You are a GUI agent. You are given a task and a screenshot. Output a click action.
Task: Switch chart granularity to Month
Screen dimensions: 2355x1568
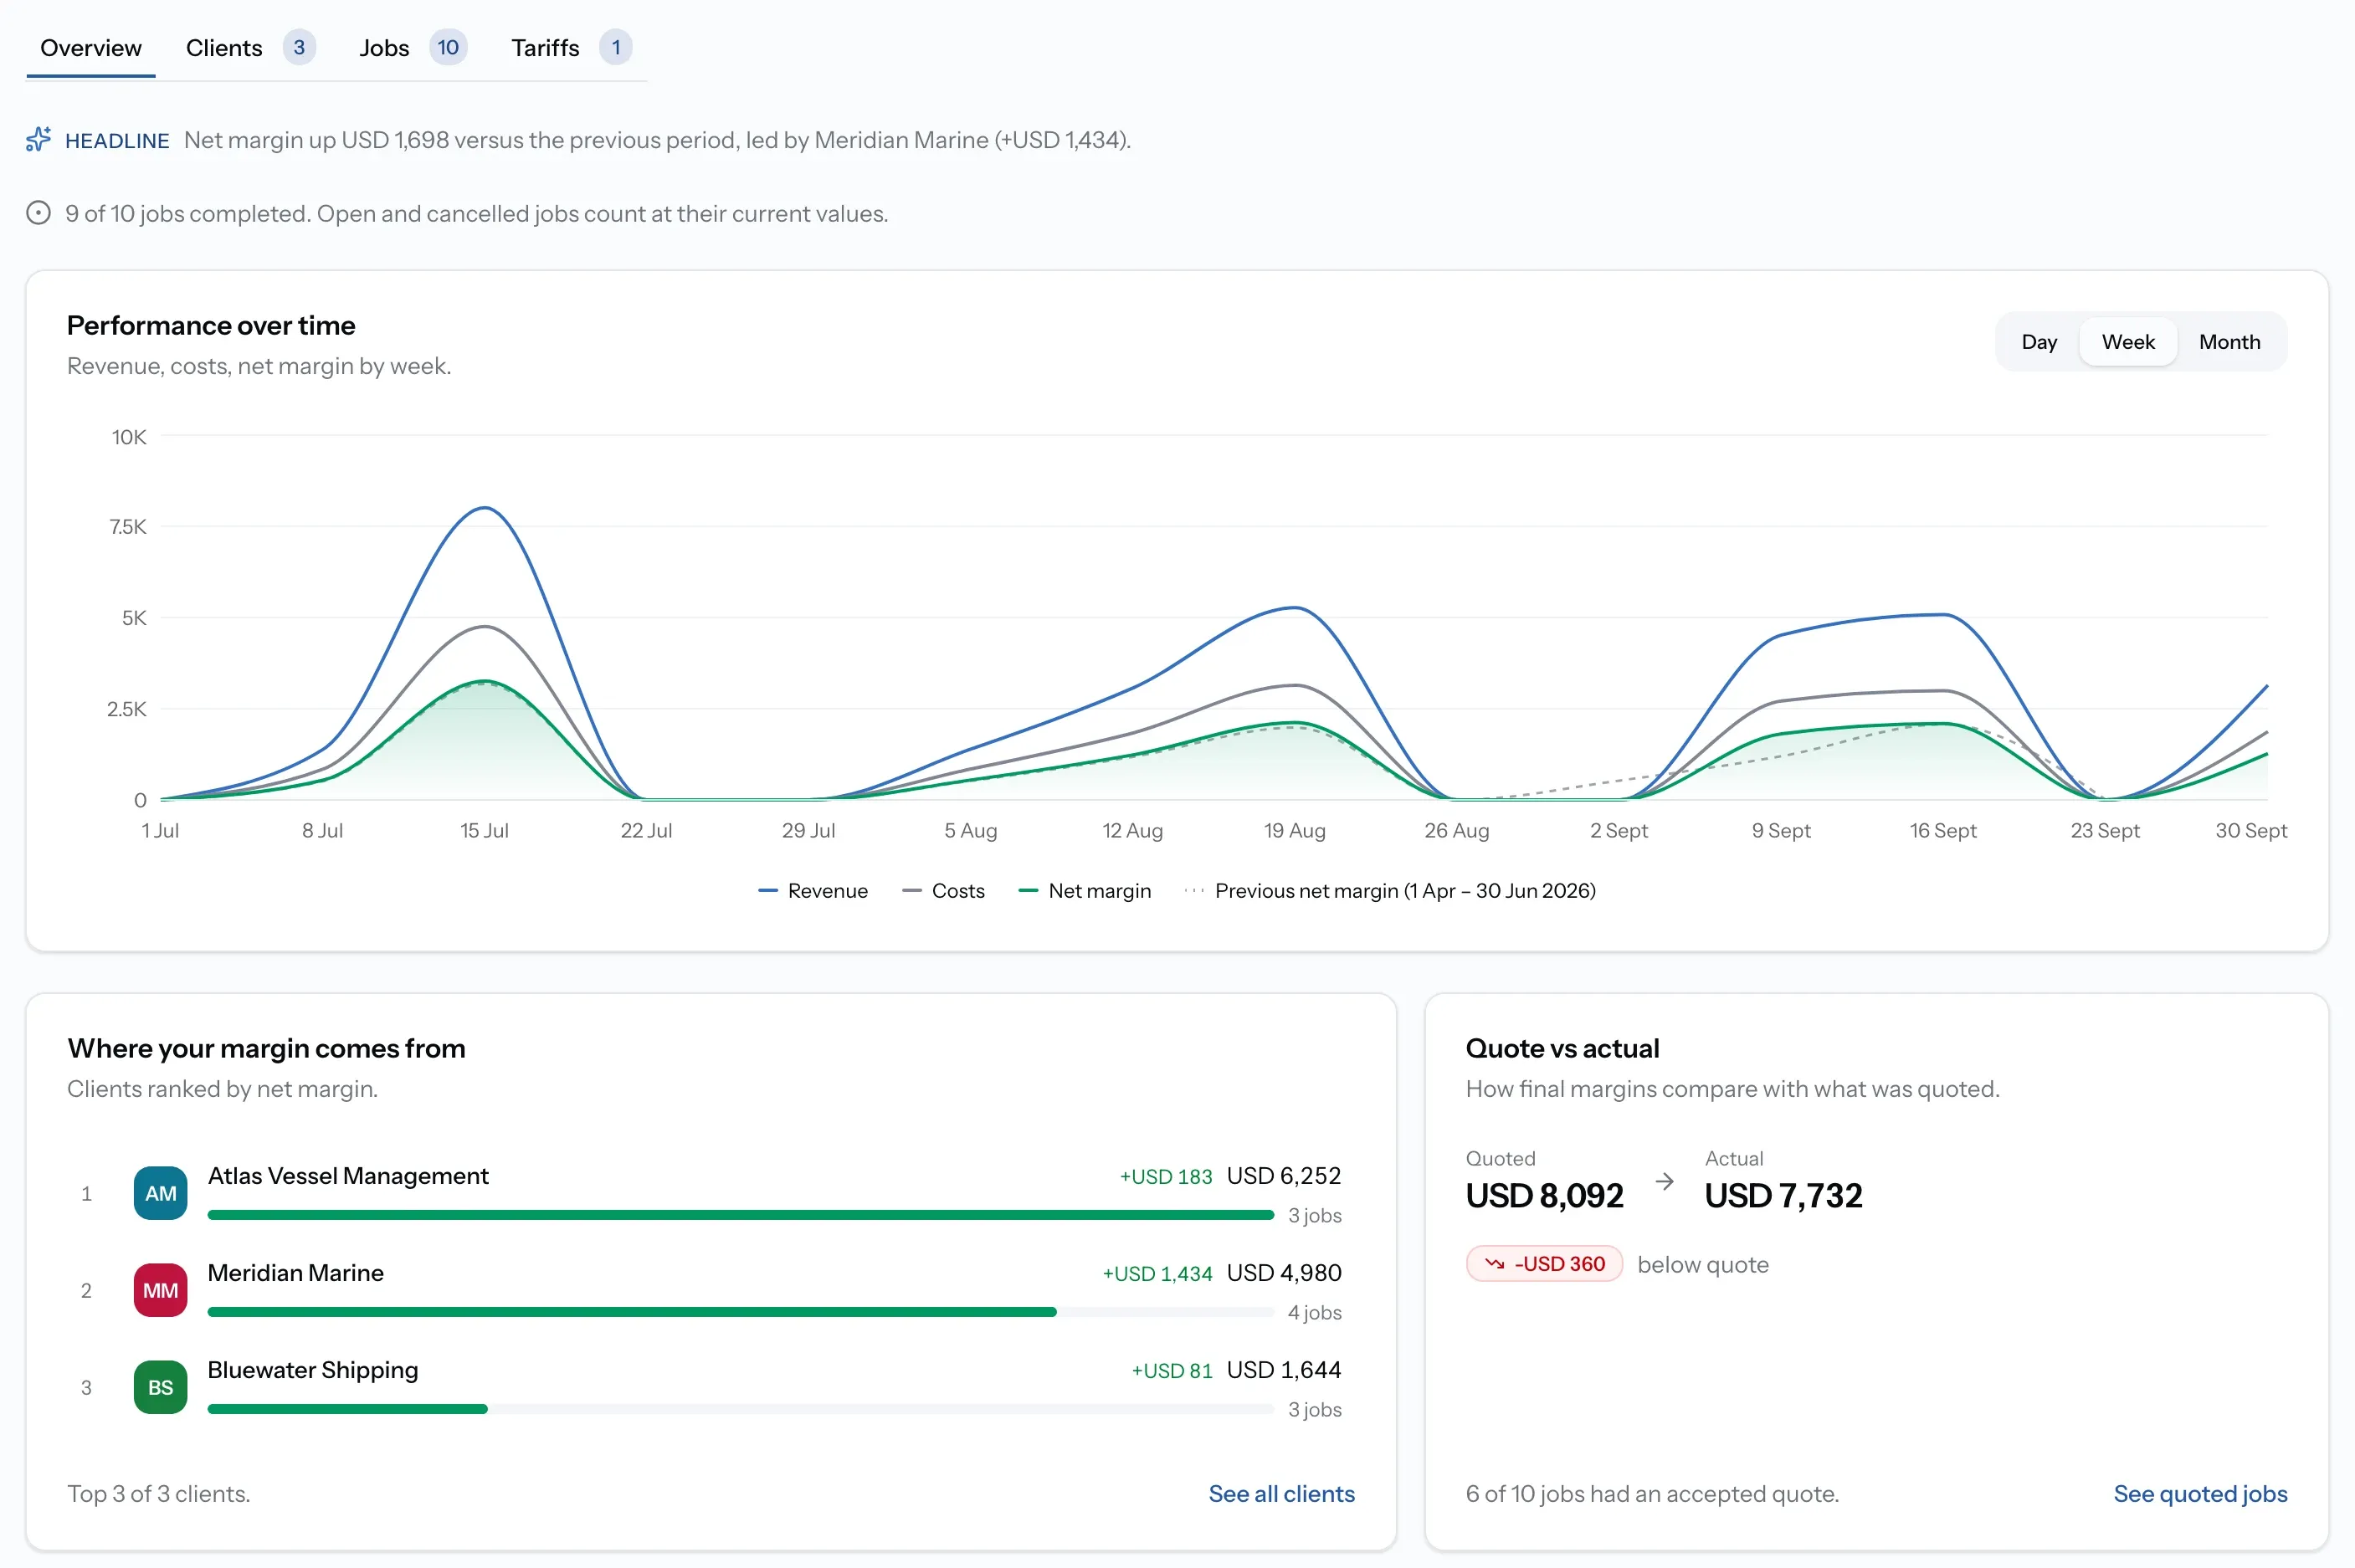point(2229,342)
